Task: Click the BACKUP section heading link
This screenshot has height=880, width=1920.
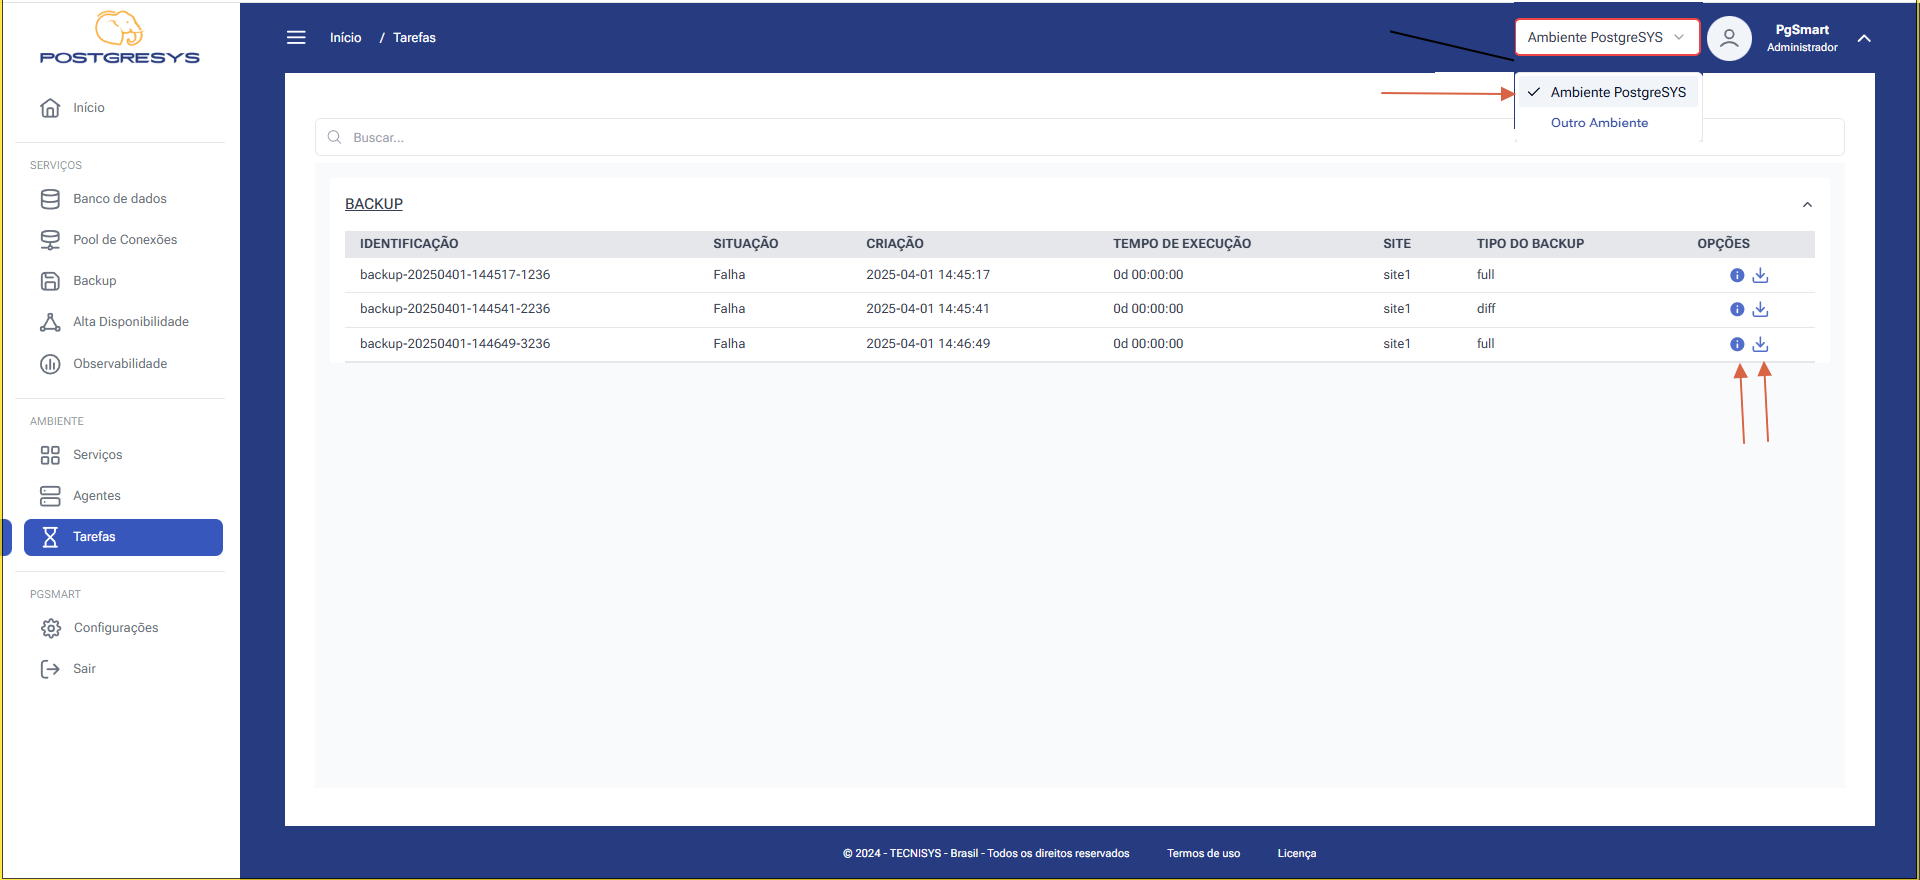Action: (x=374, y=204)
